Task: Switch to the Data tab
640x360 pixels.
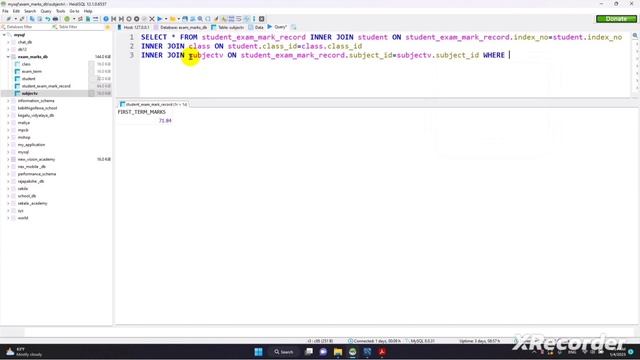Action: (256, 27)
